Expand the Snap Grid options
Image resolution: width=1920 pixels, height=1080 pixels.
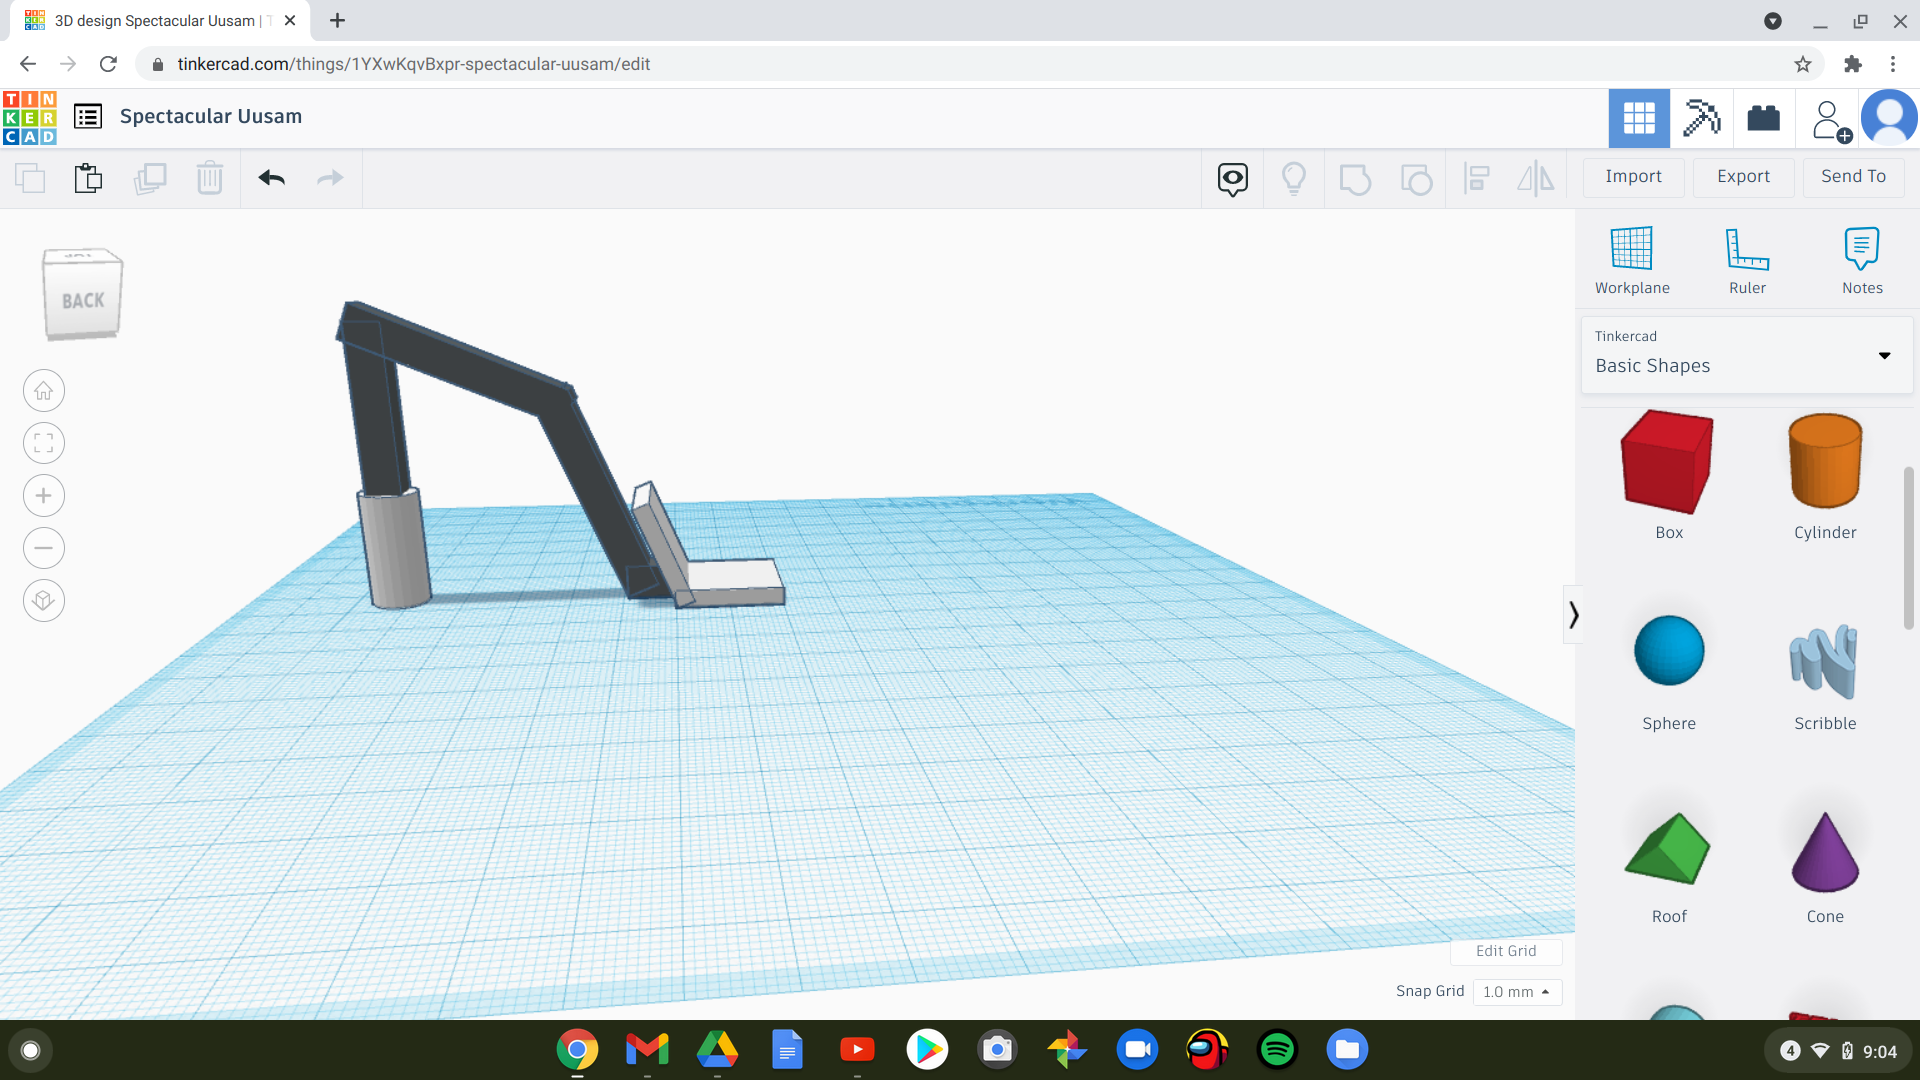pos(1515,990)
